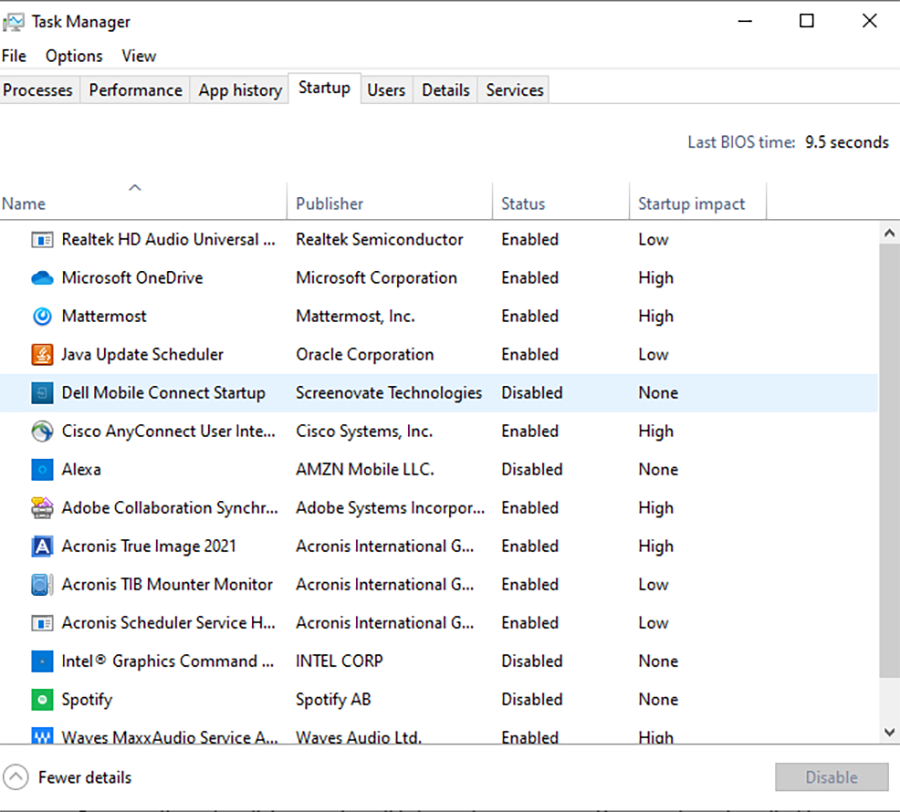This screenshot has width=900, height=812.
Task: Click the Alexa app icon
Action: click(x=42, y=469)
